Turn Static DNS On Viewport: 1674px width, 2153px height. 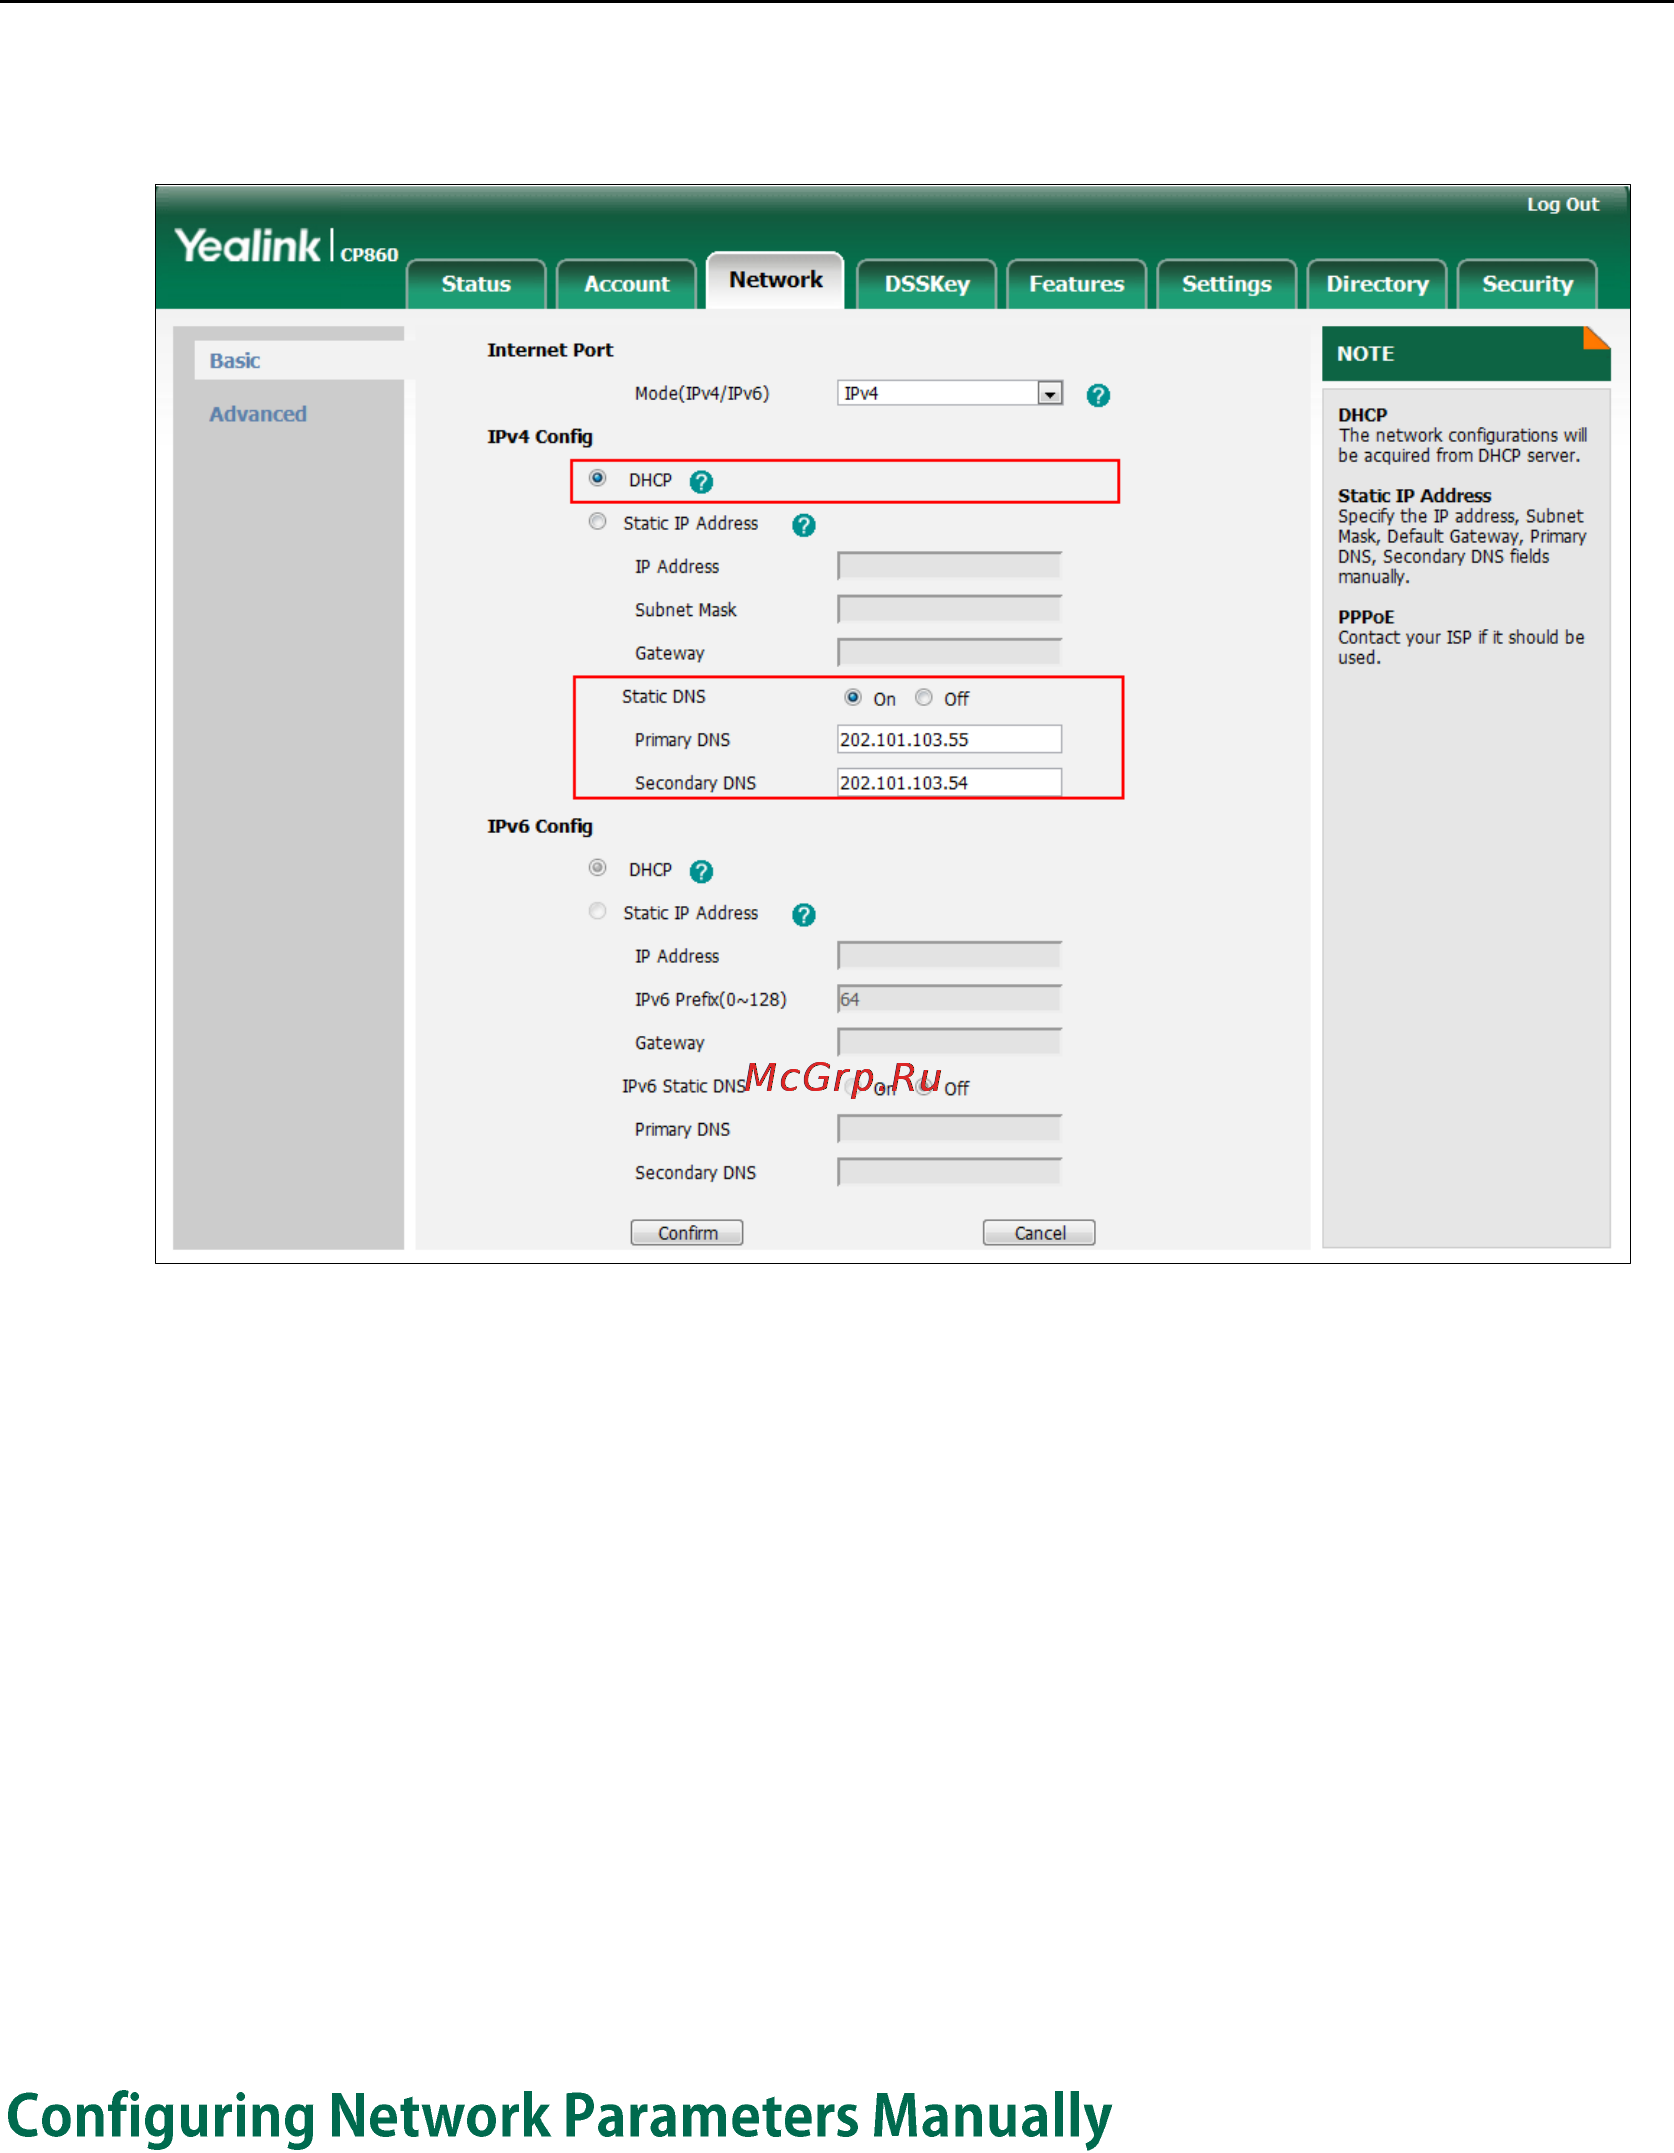pos(853,697)
